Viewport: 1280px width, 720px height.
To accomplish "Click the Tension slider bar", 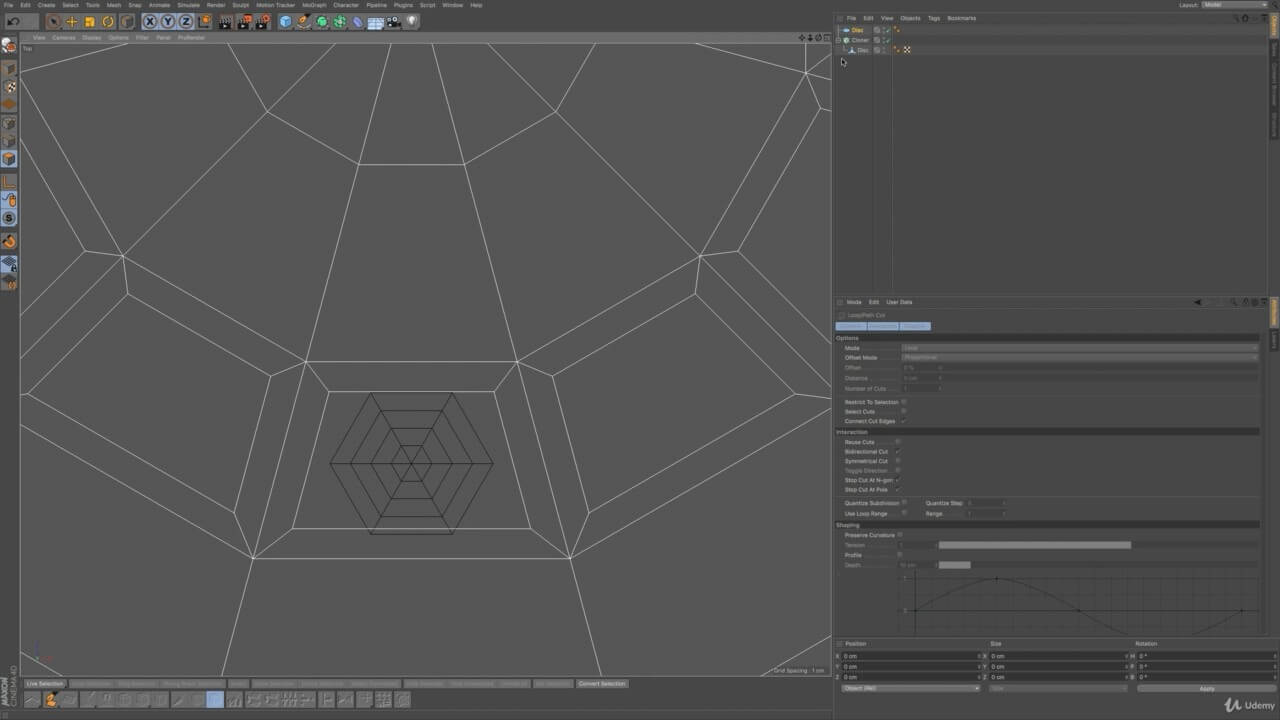I will coord(1034,545).
